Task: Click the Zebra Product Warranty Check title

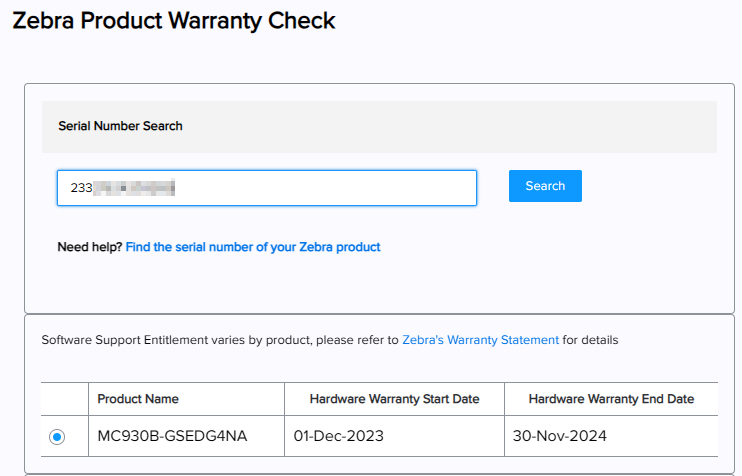Action: coord(174,20)
